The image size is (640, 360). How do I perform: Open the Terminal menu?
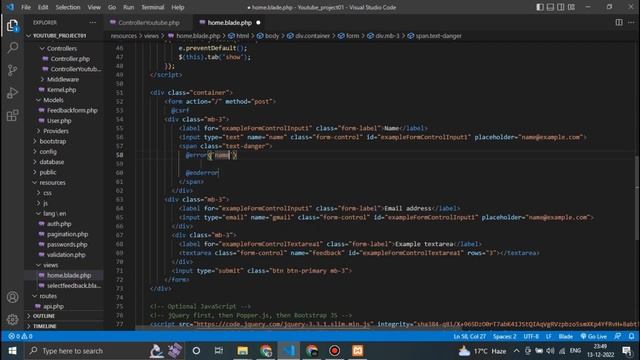[x=152, y=7]
